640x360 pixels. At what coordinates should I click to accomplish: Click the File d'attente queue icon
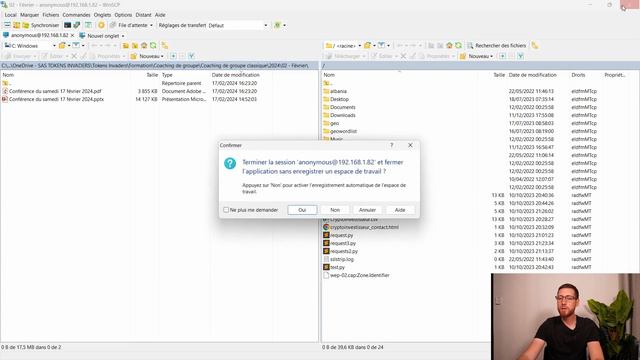click(113, 25)
